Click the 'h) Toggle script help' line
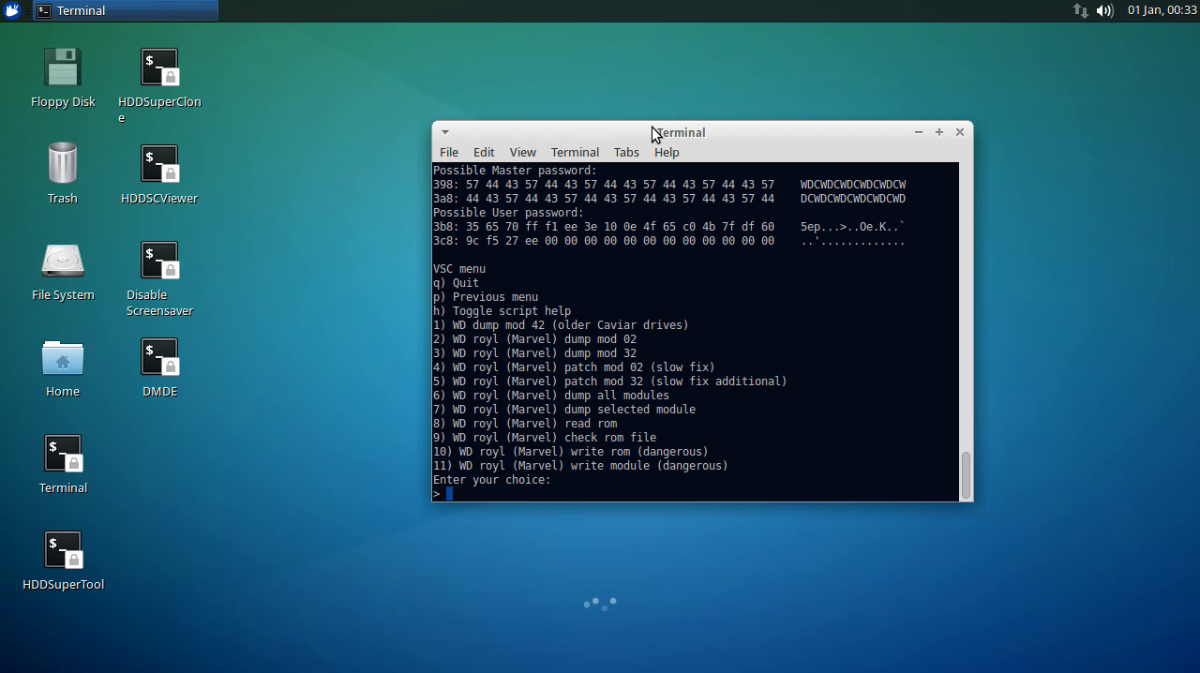Viewport: 1200px width, 673px height. 502,311
